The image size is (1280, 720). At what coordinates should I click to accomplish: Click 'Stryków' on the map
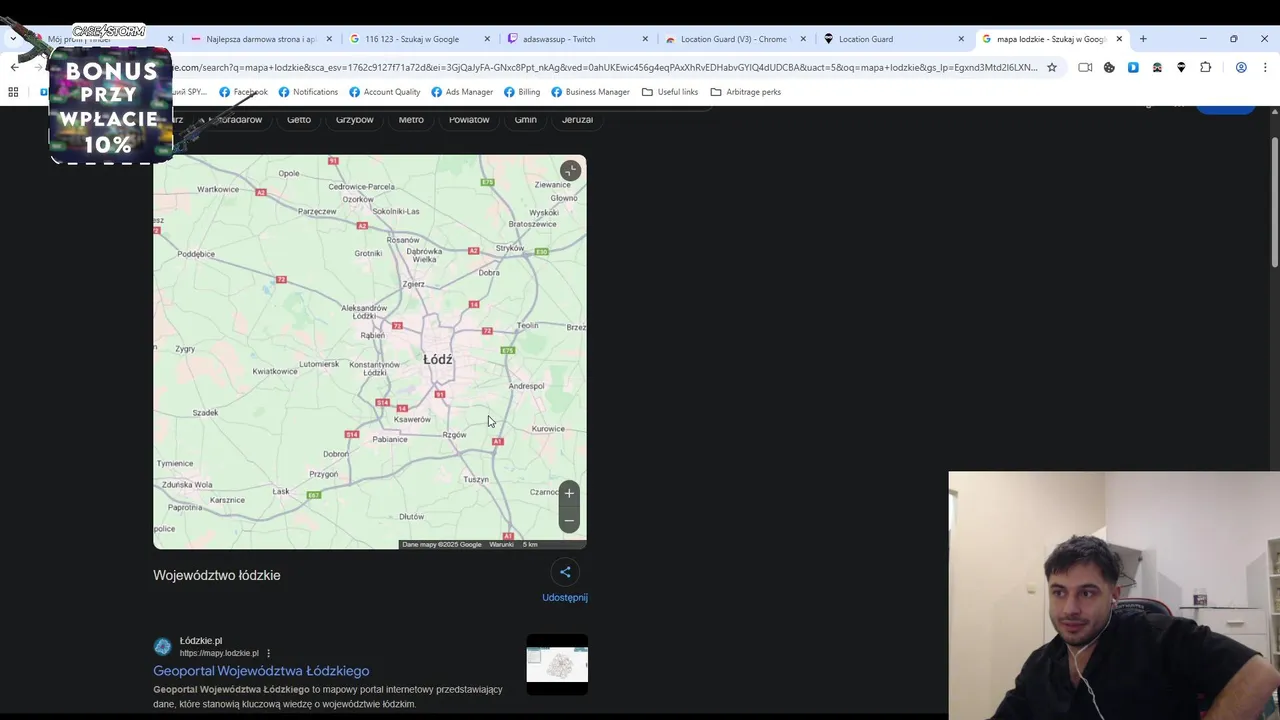coord(510,248)
